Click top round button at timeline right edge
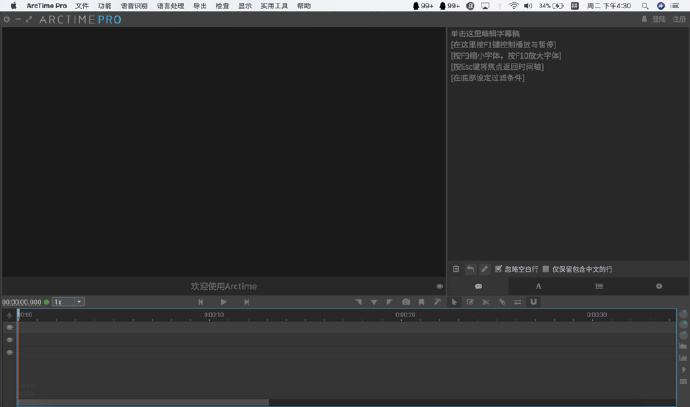This screenshot has width=690, height=407. (683, 314)
